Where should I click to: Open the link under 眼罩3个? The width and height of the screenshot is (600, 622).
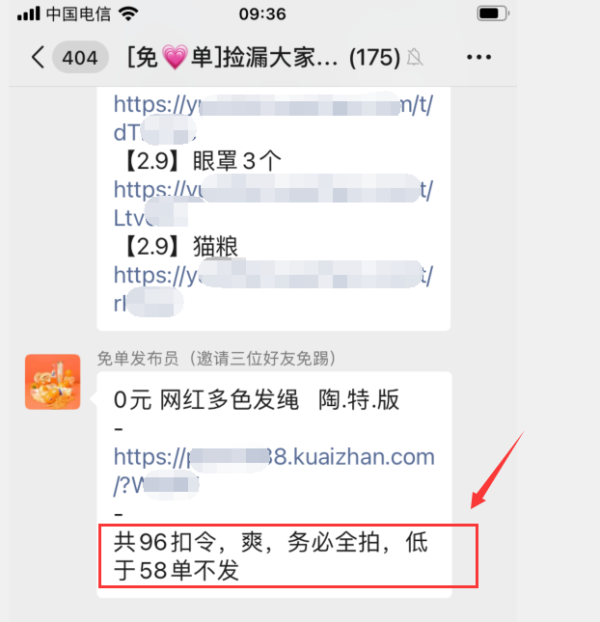pos(273,203)
